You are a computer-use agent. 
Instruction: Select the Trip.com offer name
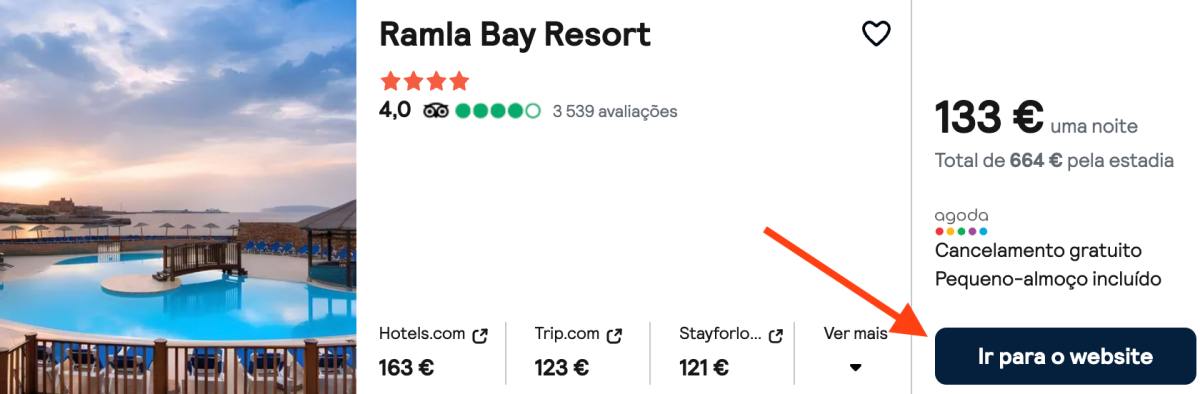point(567,334)
